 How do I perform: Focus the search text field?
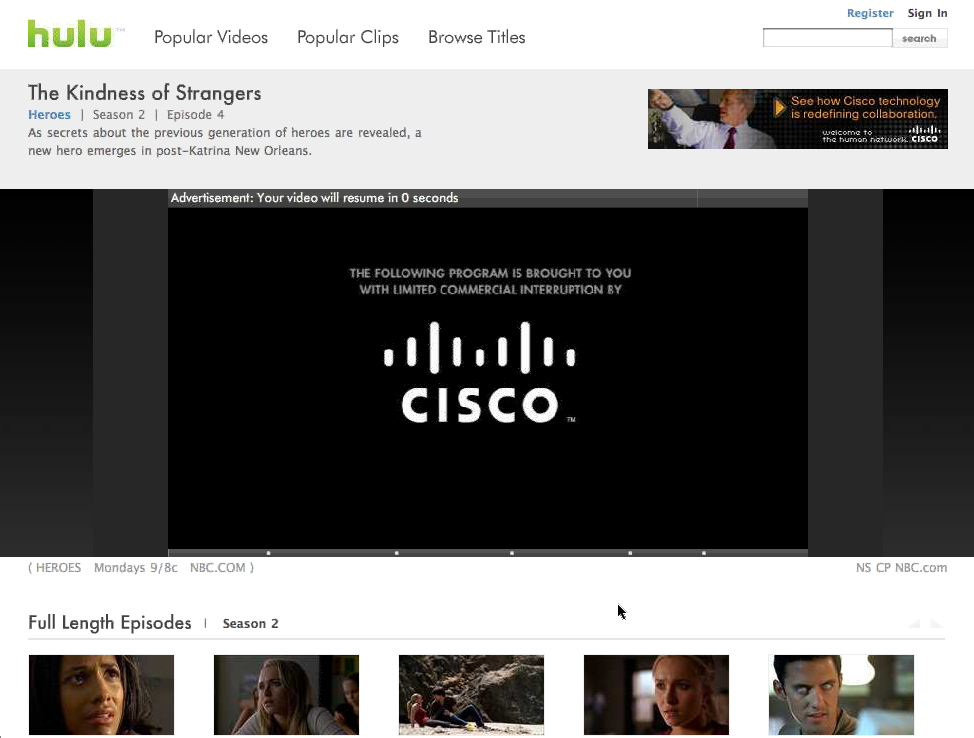827,38
